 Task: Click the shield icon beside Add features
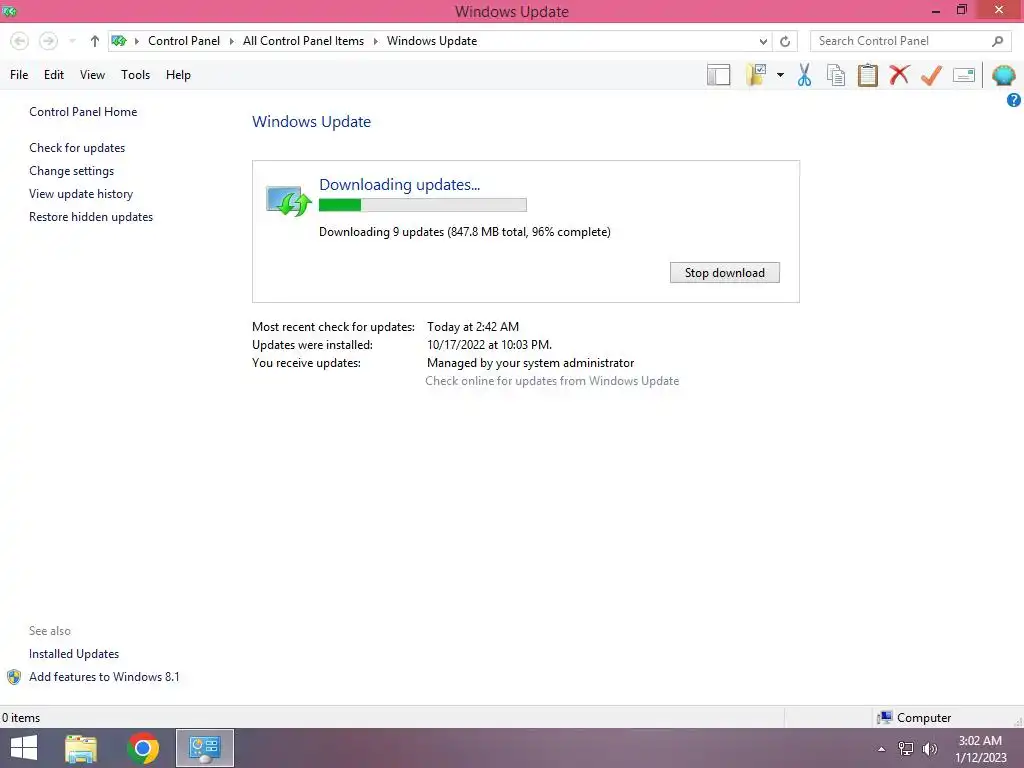pyautogui.click(x=14, y=677)
